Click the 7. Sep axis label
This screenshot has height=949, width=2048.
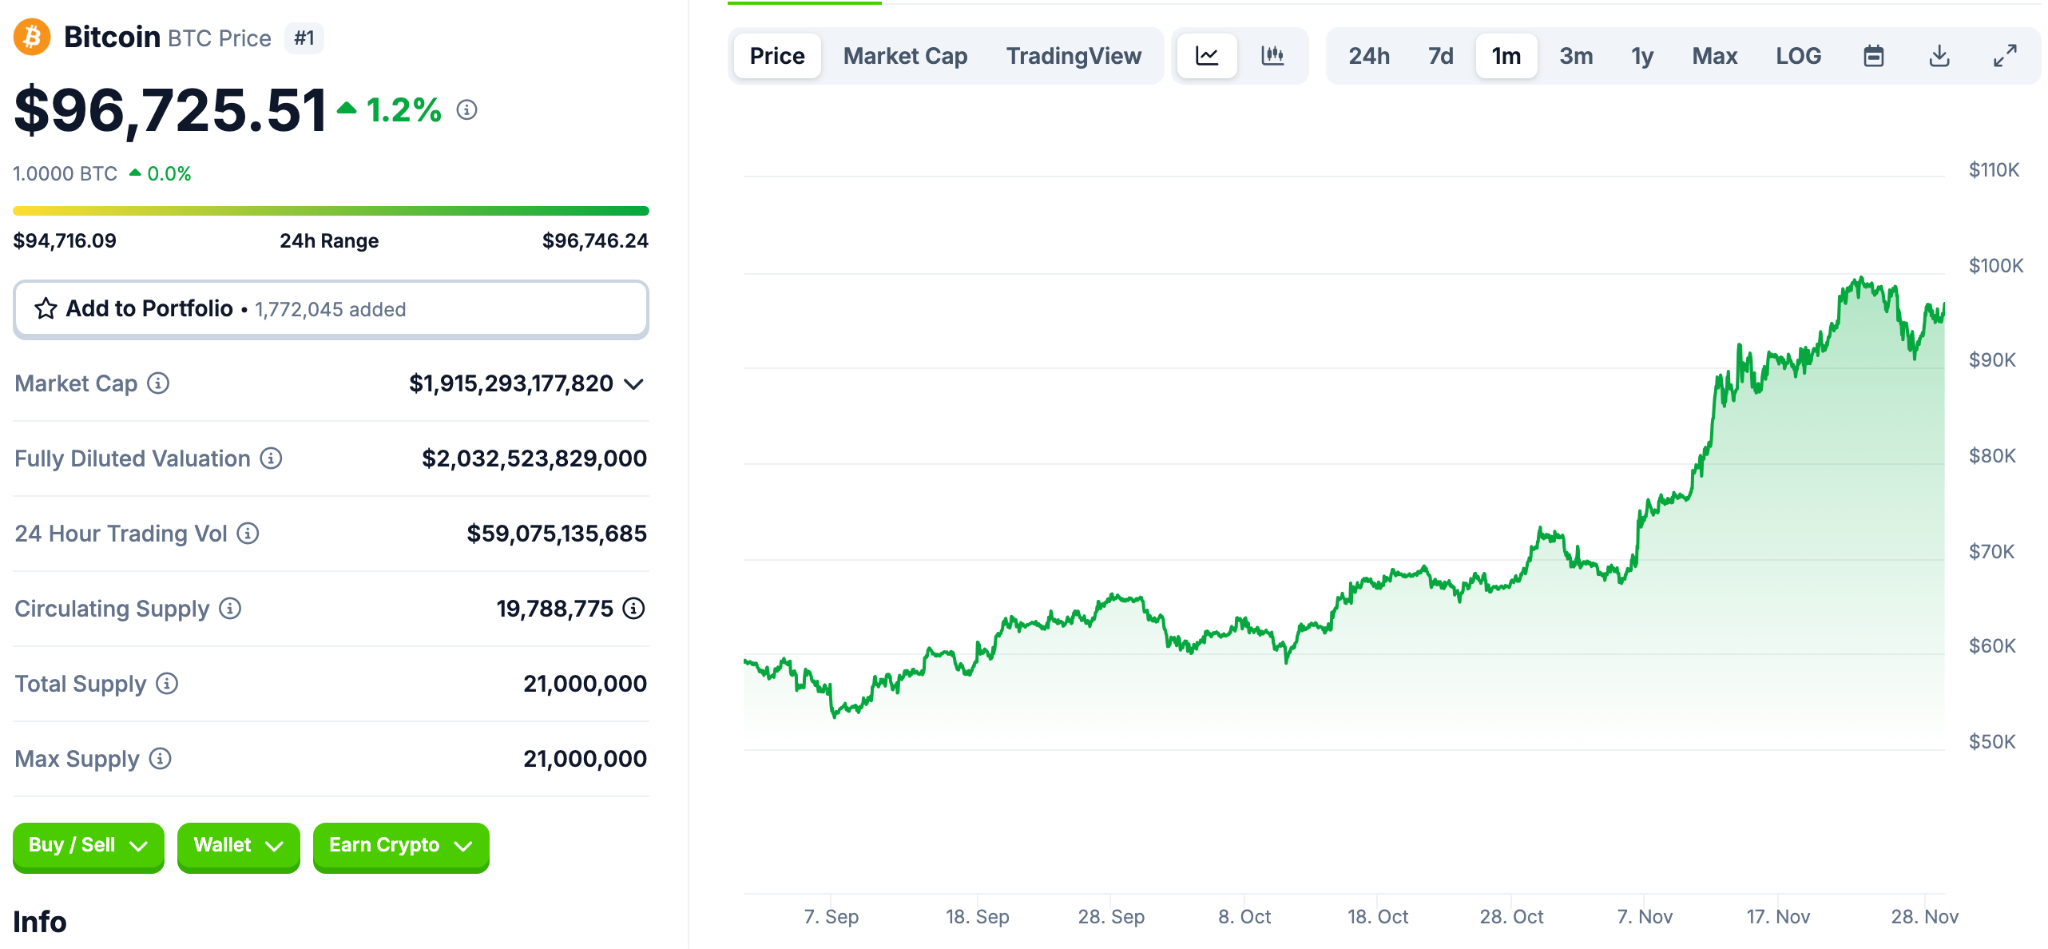tap(831, 916)
